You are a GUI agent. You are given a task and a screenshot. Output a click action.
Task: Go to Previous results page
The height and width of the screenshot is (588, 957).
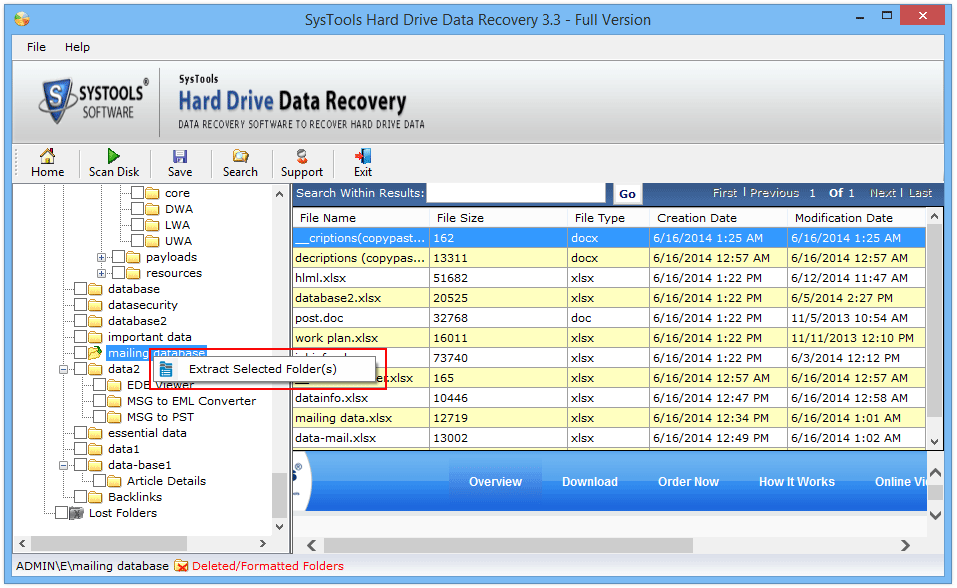pos(774,193)
